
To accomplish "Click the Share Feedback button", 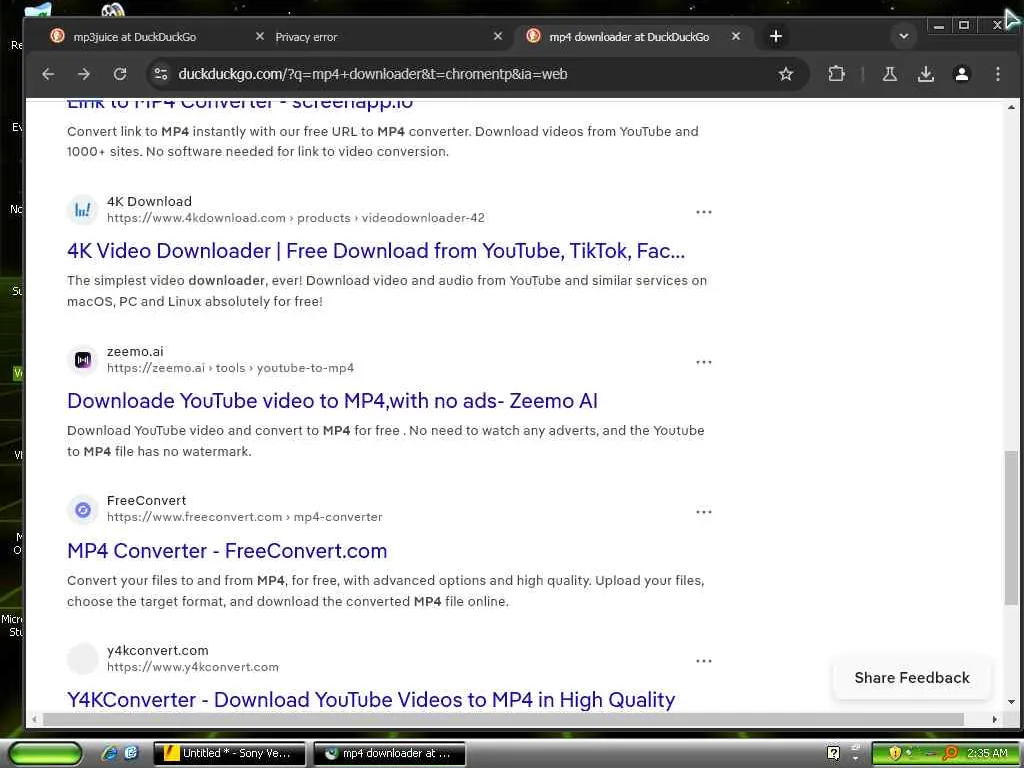I will (912, 678).
